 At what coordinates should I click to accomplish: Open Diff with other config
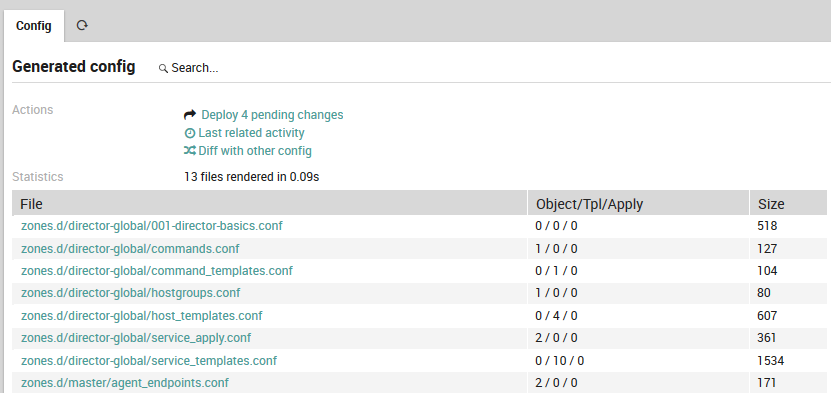(255, 151)
